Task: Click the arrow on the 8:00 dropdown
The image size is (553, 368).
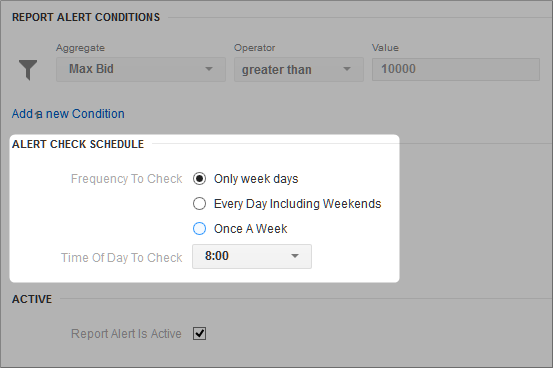Action: pos(295,256)
